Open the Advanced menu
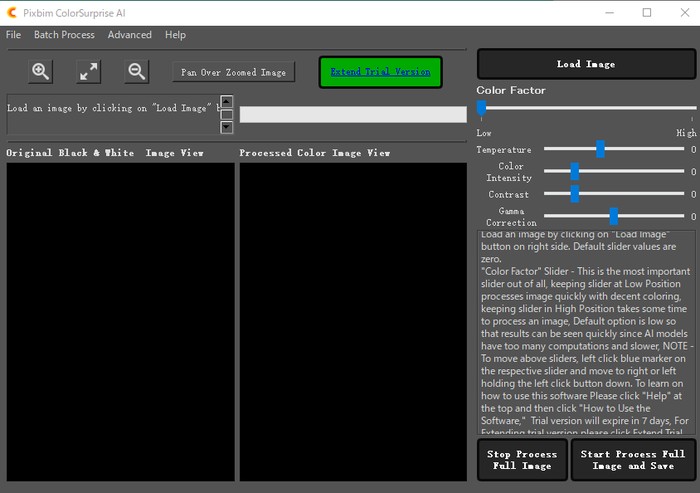 click(x=129, y=35)
